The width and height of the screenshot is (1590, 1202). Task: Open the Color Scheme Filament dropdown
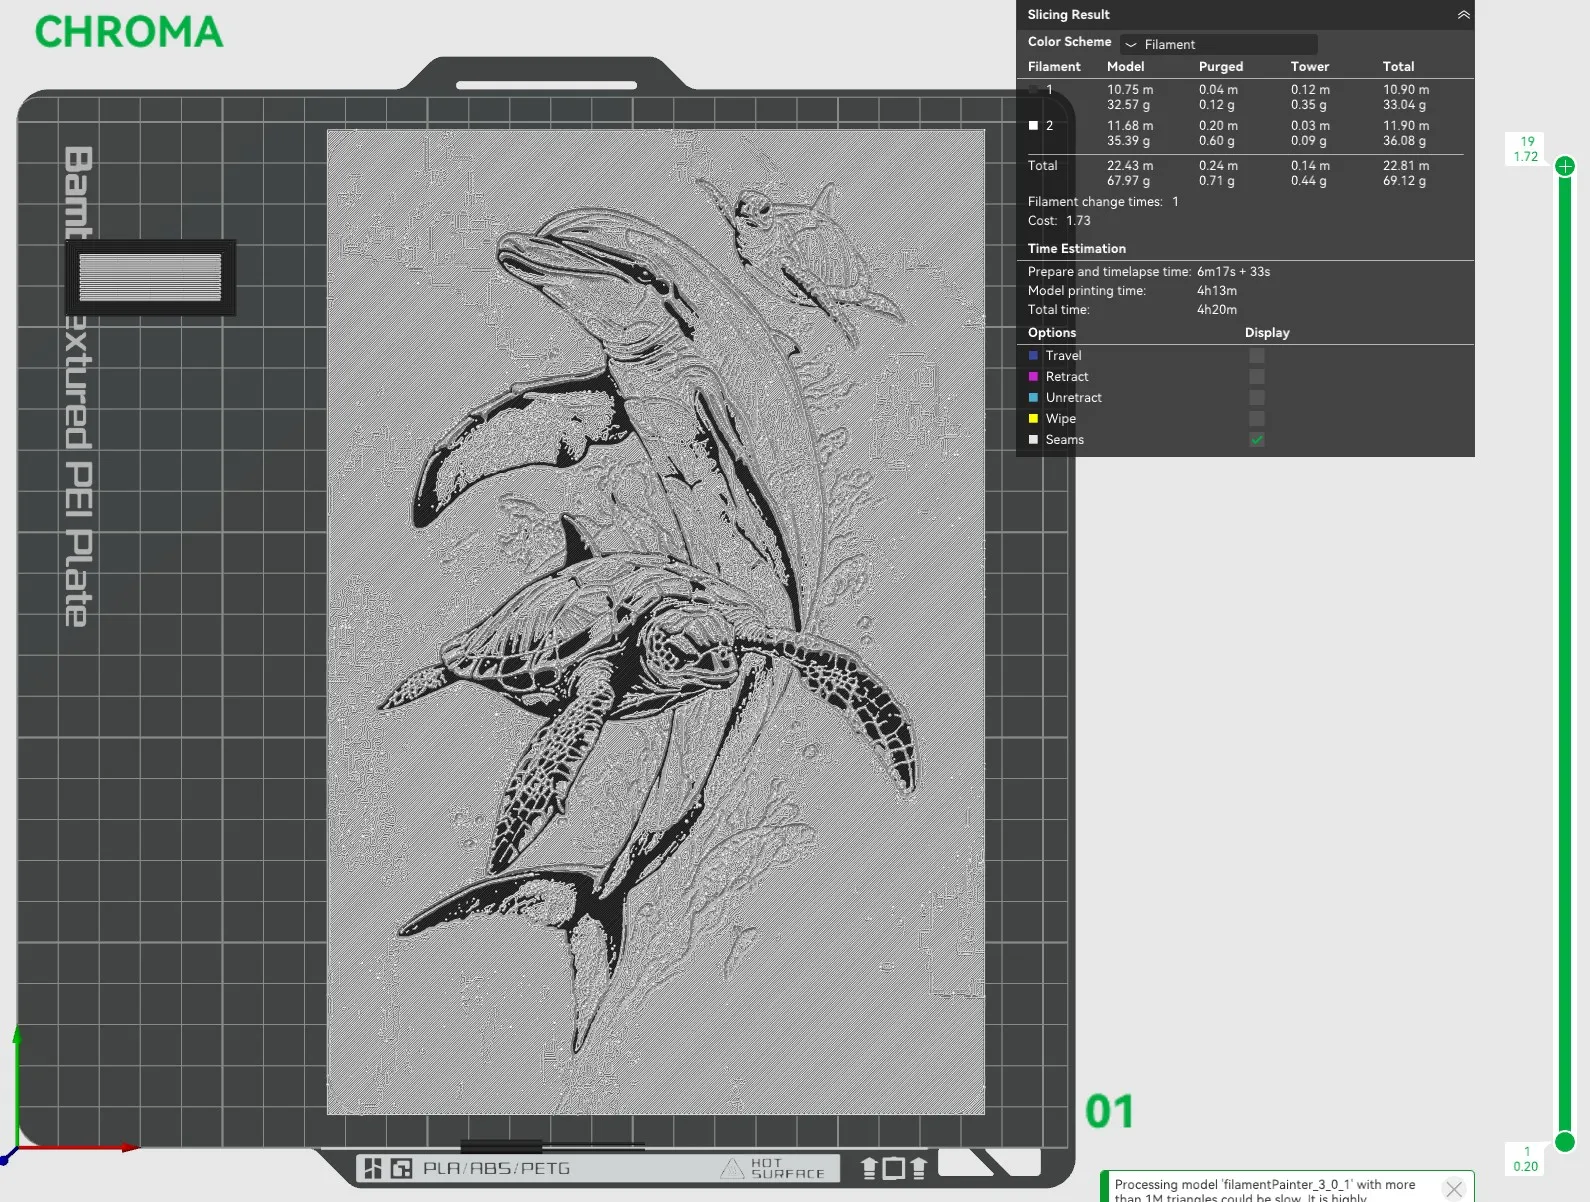(1219, 44)
